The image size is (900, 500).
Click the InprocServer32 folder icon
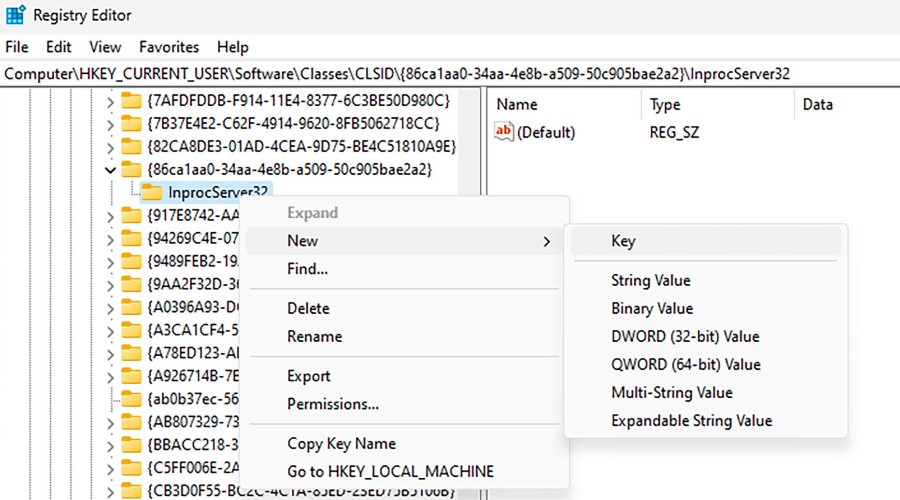152,192
